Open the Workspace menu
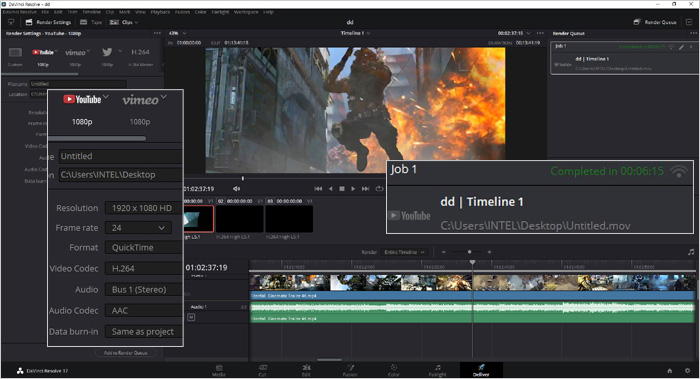 pyautogui.click(x=246, y=12)
